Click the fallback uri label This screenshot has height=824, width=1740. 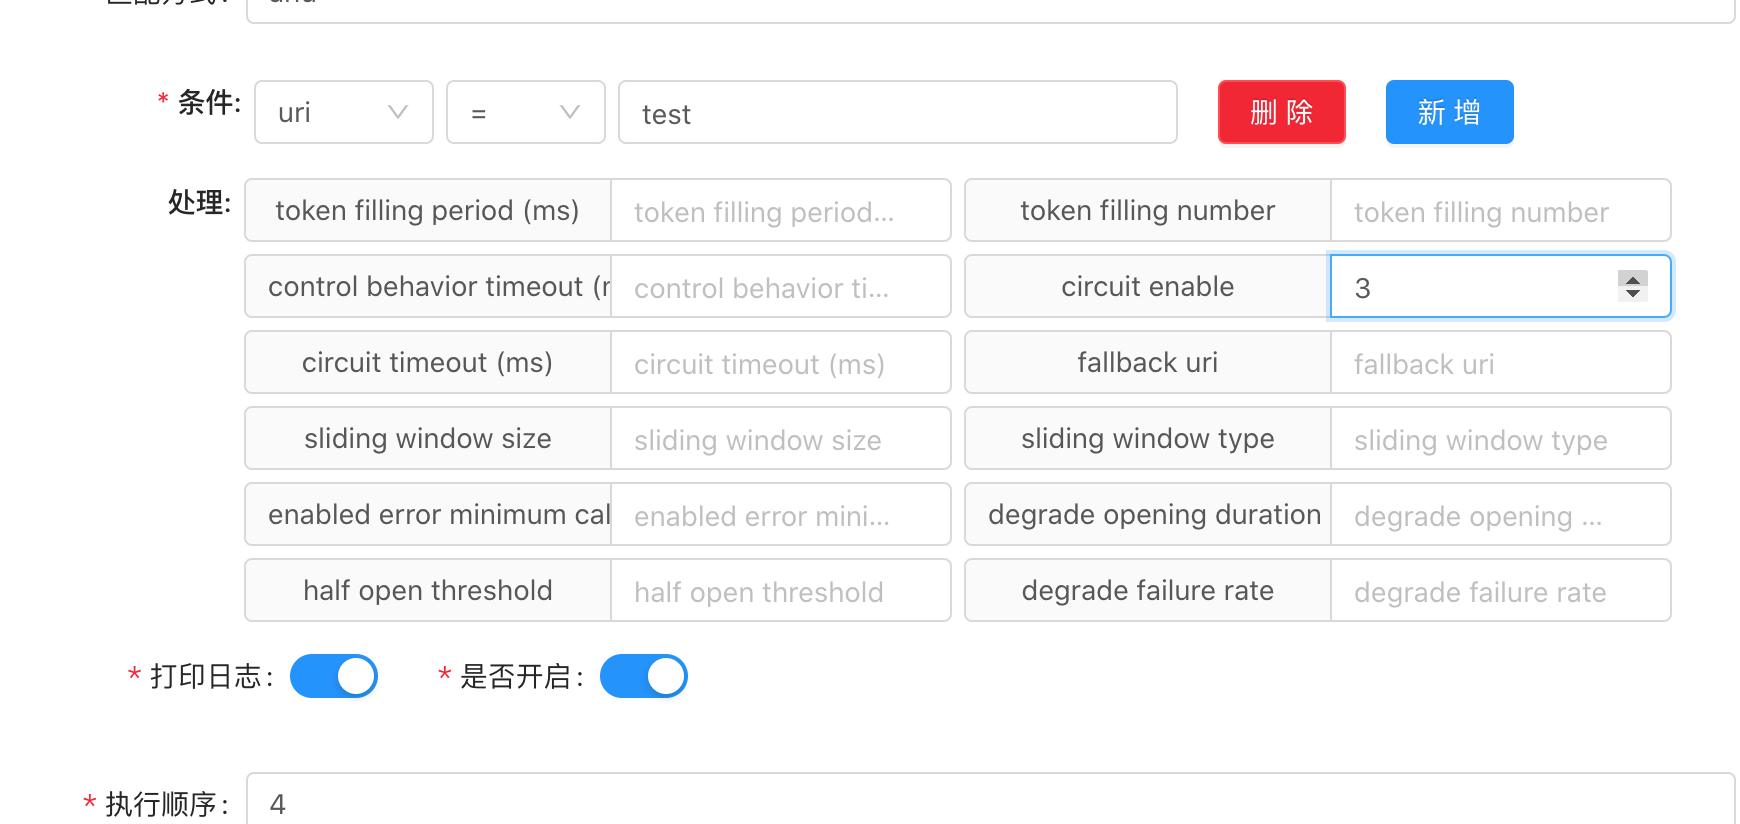pos(1148,362)
